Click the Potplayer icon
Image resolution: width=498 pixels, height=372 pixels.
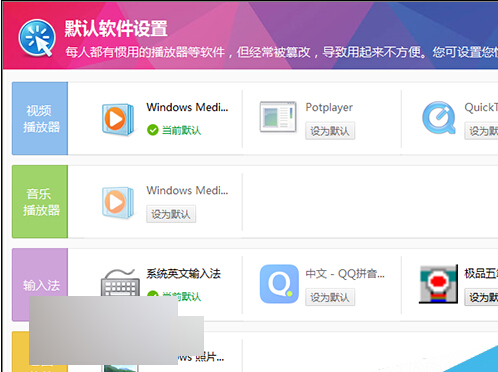(x=278, y=117)
